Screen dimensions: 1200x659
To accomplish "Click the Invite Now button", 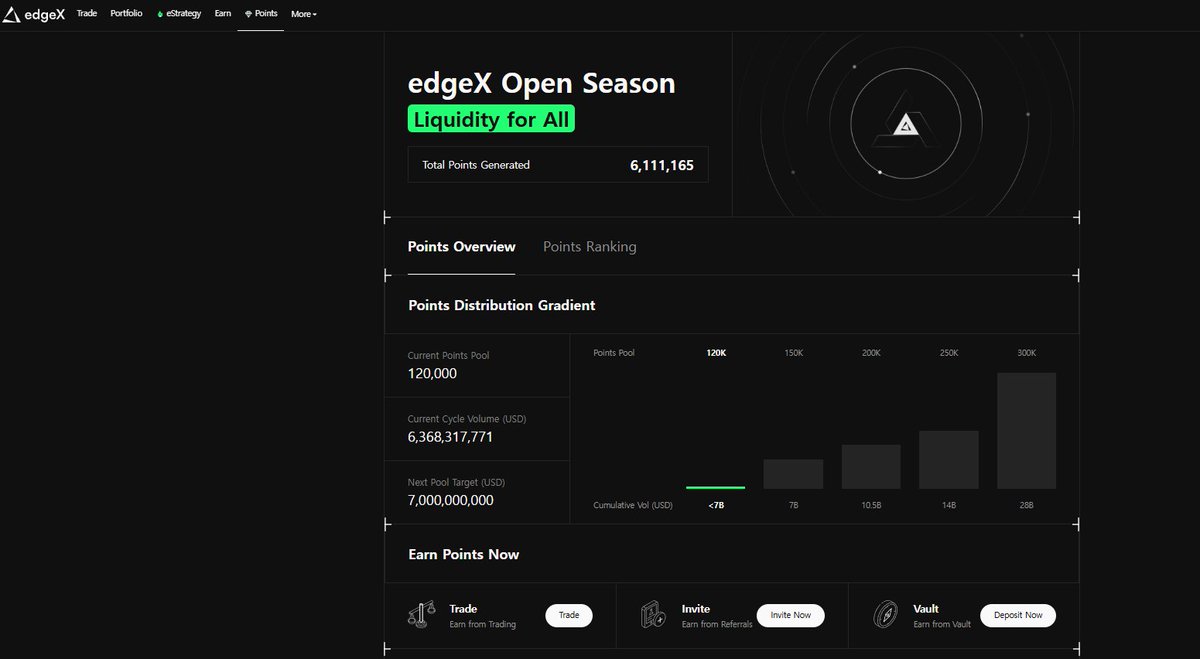I will coord(791,615).
